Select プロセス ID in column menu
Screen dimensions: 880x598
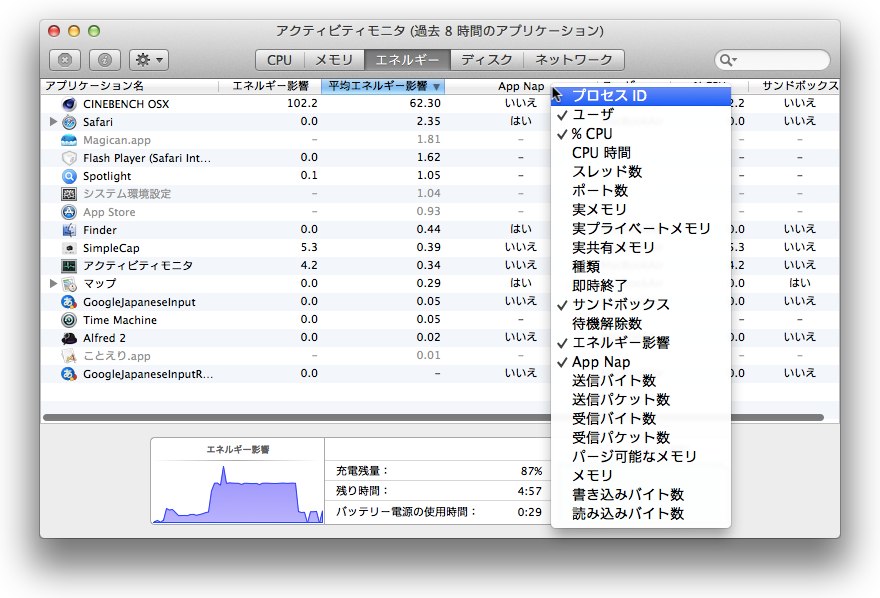(x=641, y=96)
